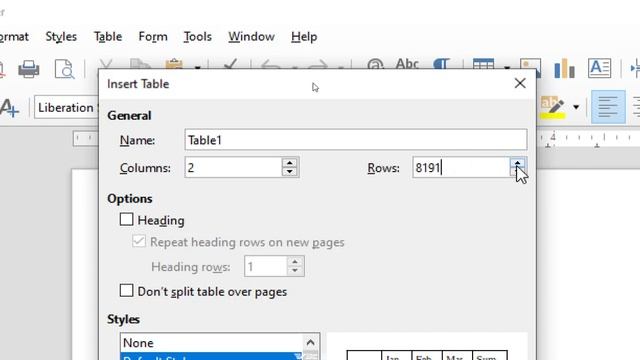The height and width of the screenshot is (360, 640).
Task: Open the Help menu
Action: 304,37
